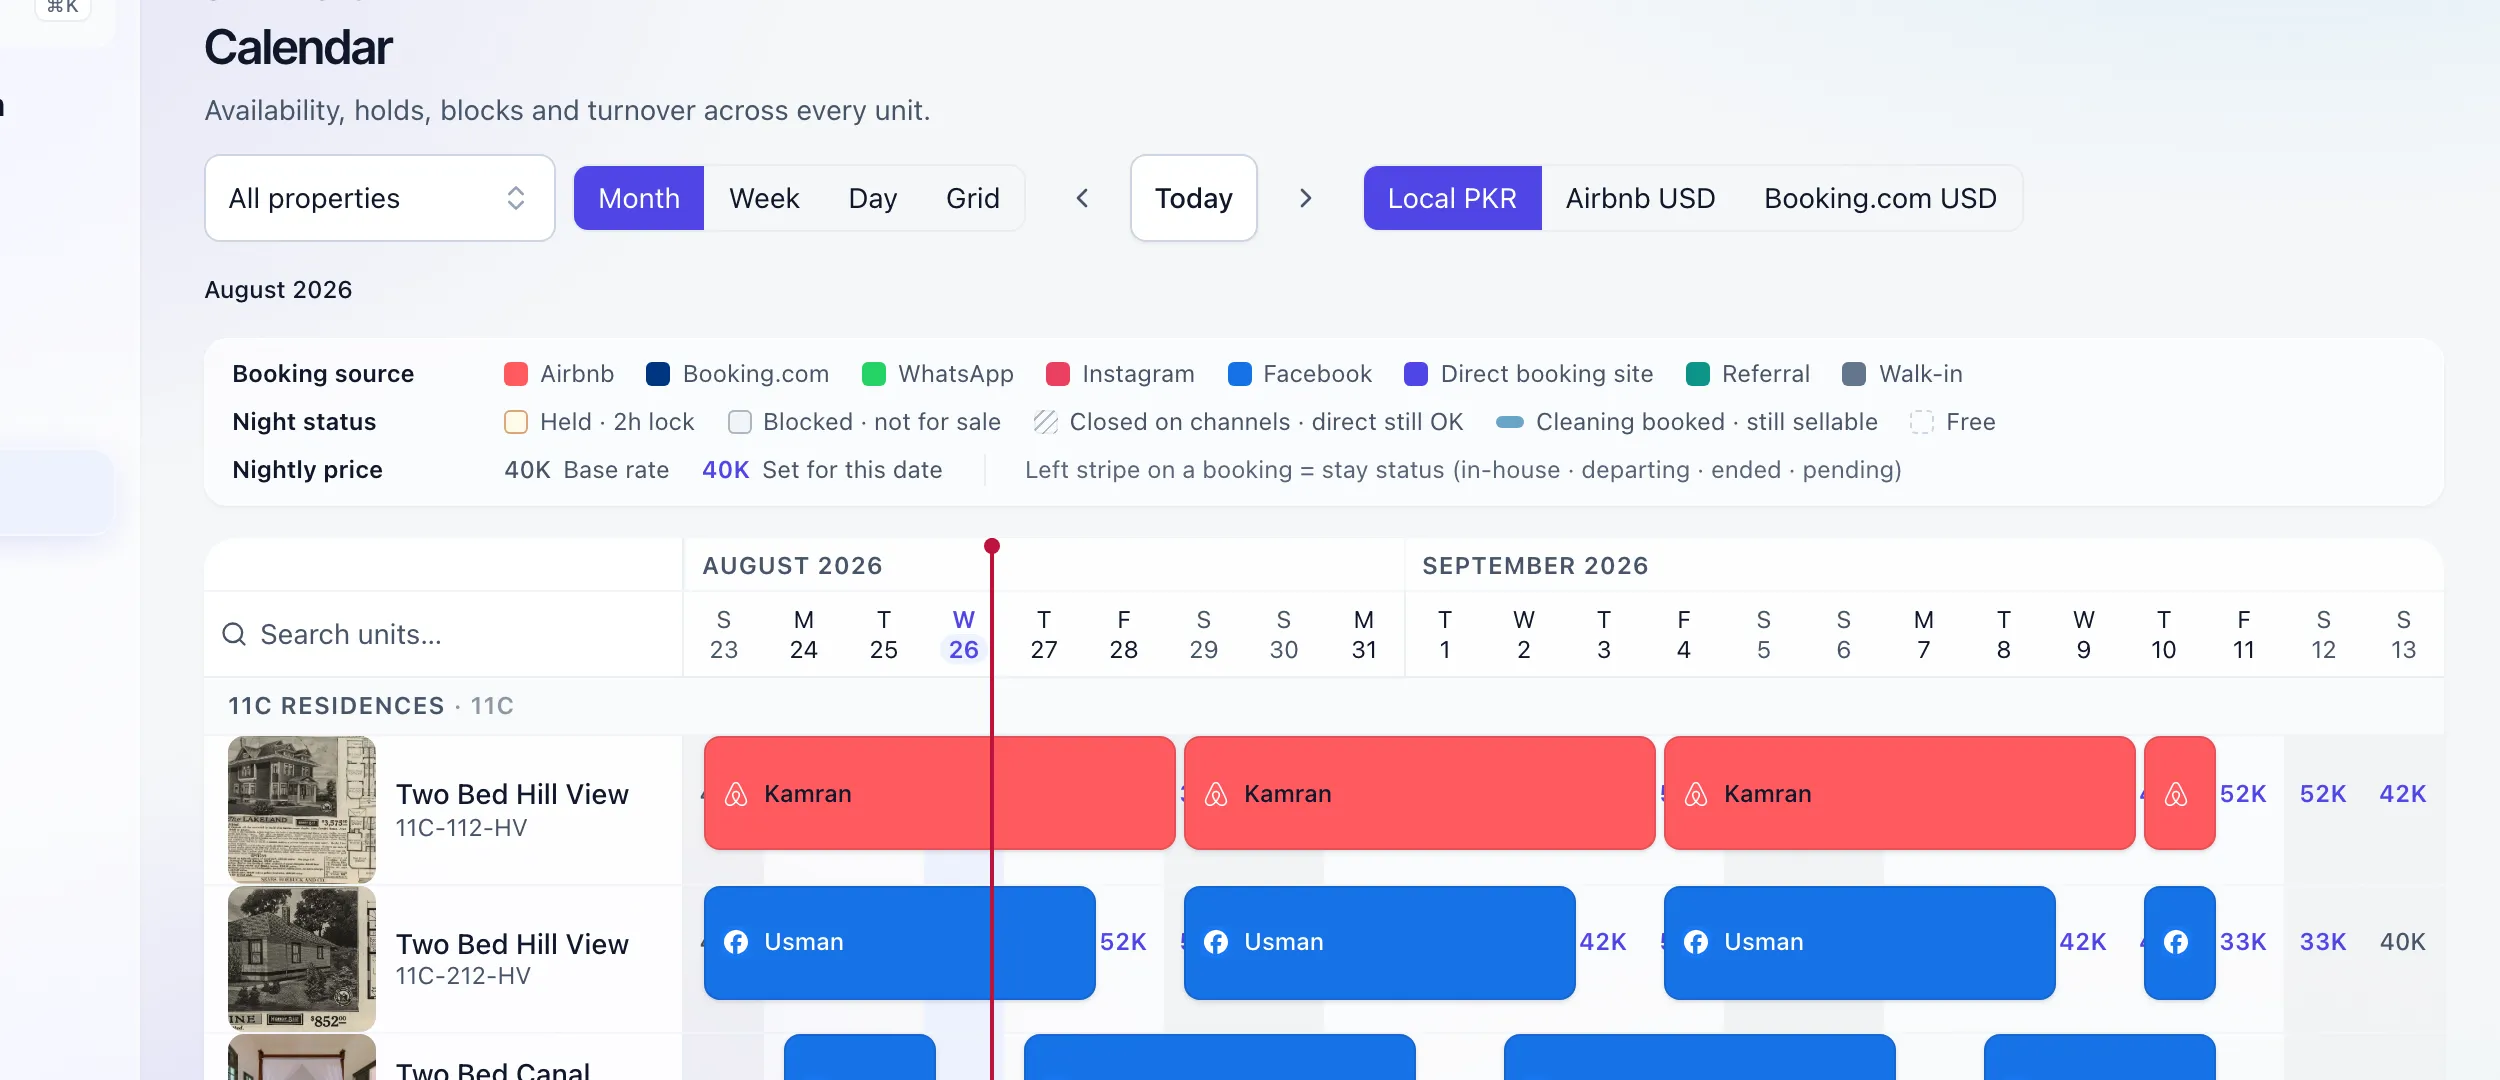The height and width of the screenshot is (1080, 2500).
Task: Click the Instagram legend color swatch
Action: [1058, 374]
